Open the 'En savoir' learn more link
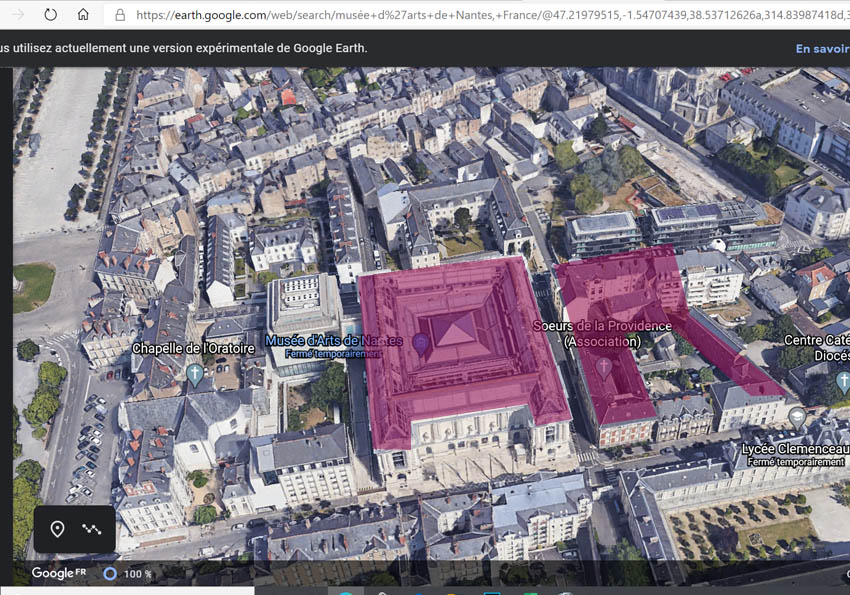Viewport: 850px width, 595px height. (822, 49)
